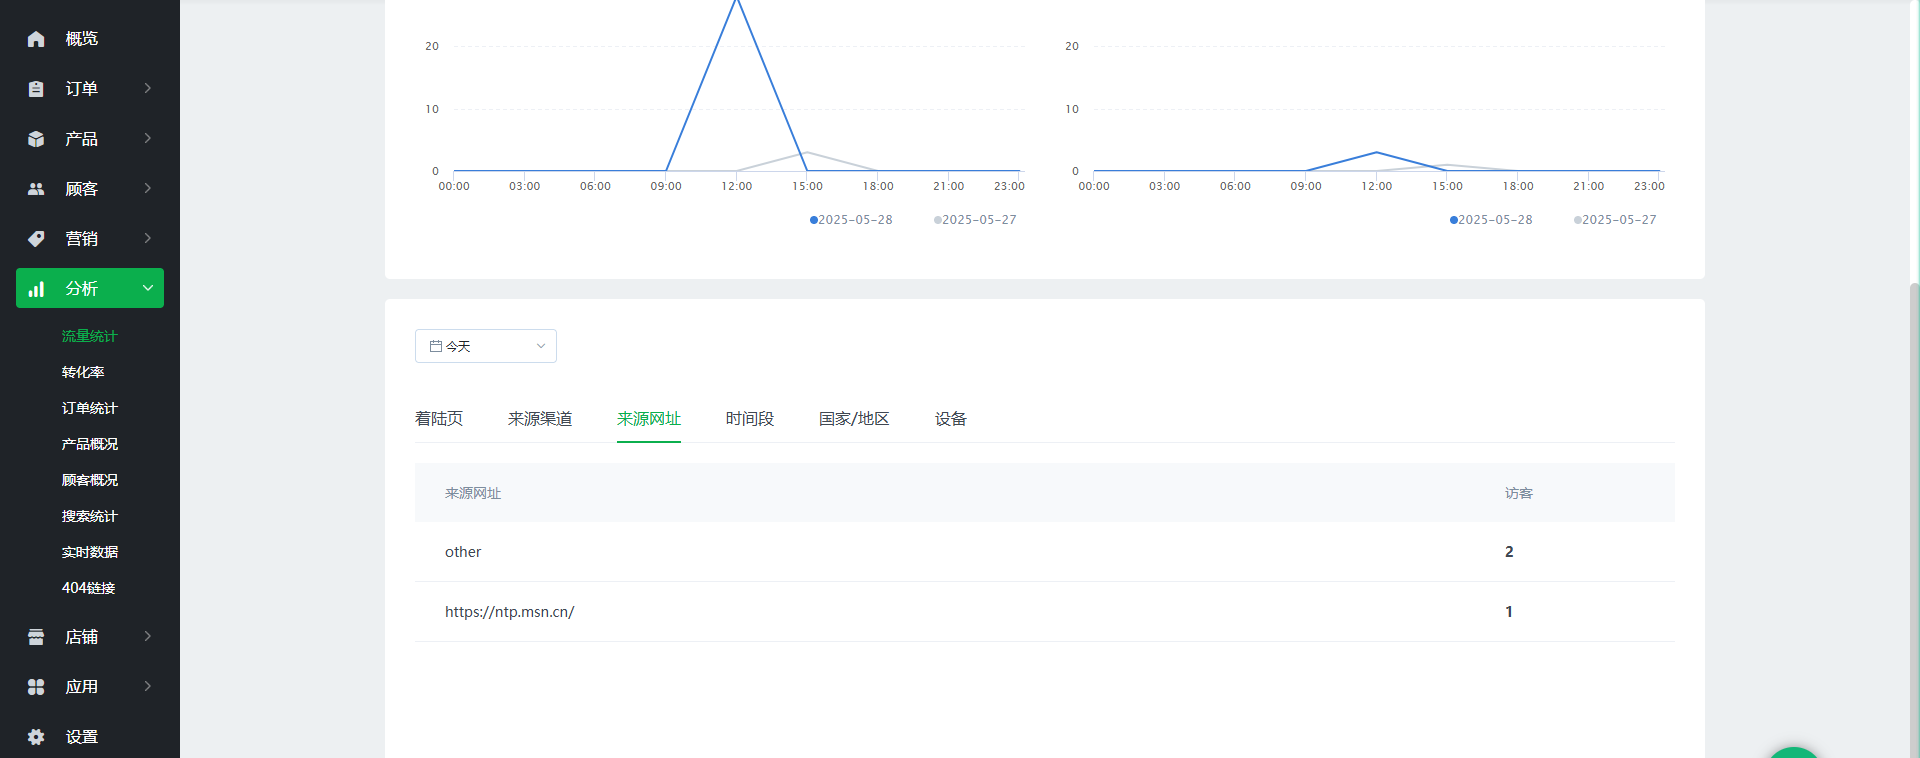Expand the 应用 menu chevron
The height and width of the screenshot is (758, 1920).
tap(148, 686)
